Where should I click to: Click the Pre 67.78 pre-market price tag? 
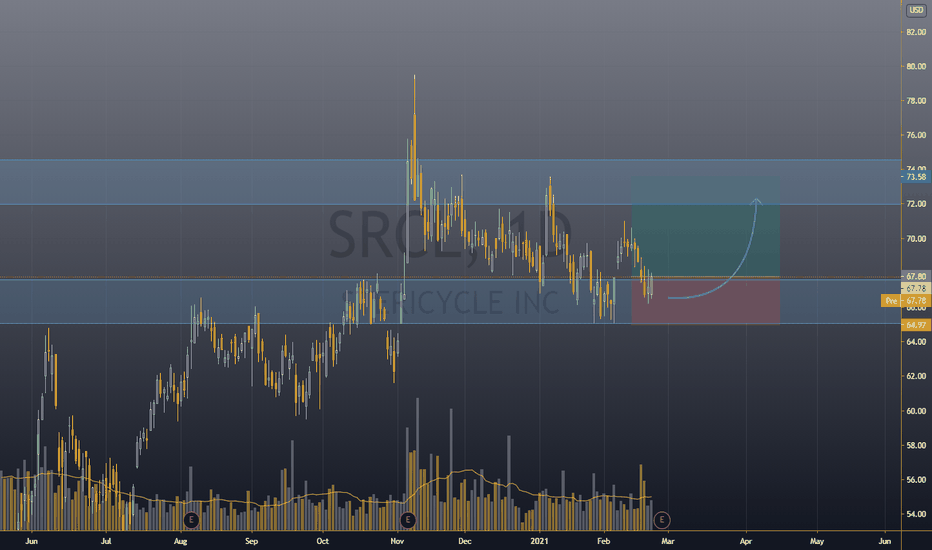pos(906,301)
